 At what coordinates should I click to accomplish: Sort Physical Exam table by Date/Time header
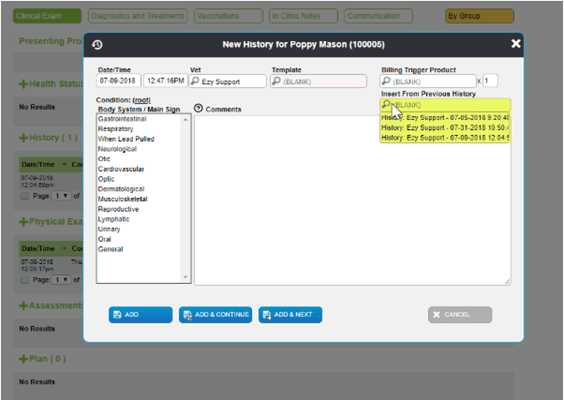tap(38, 249)
